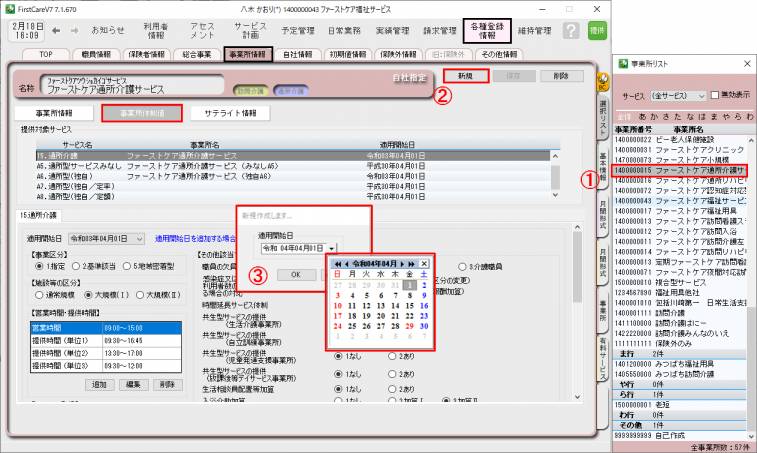Open help with the question mark icon
The image size is (757, 453).
pos(571,31)
